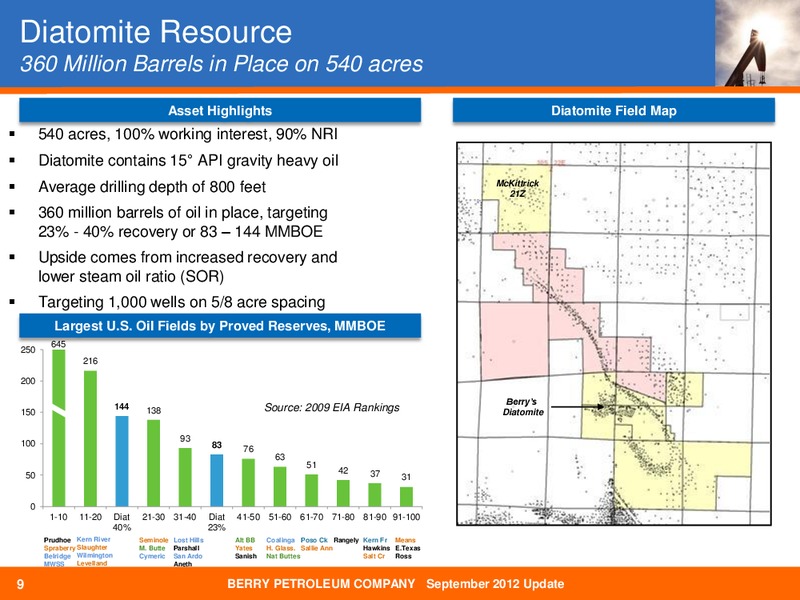
Task: Click the bar value label '76'
Action: point(248,448)
